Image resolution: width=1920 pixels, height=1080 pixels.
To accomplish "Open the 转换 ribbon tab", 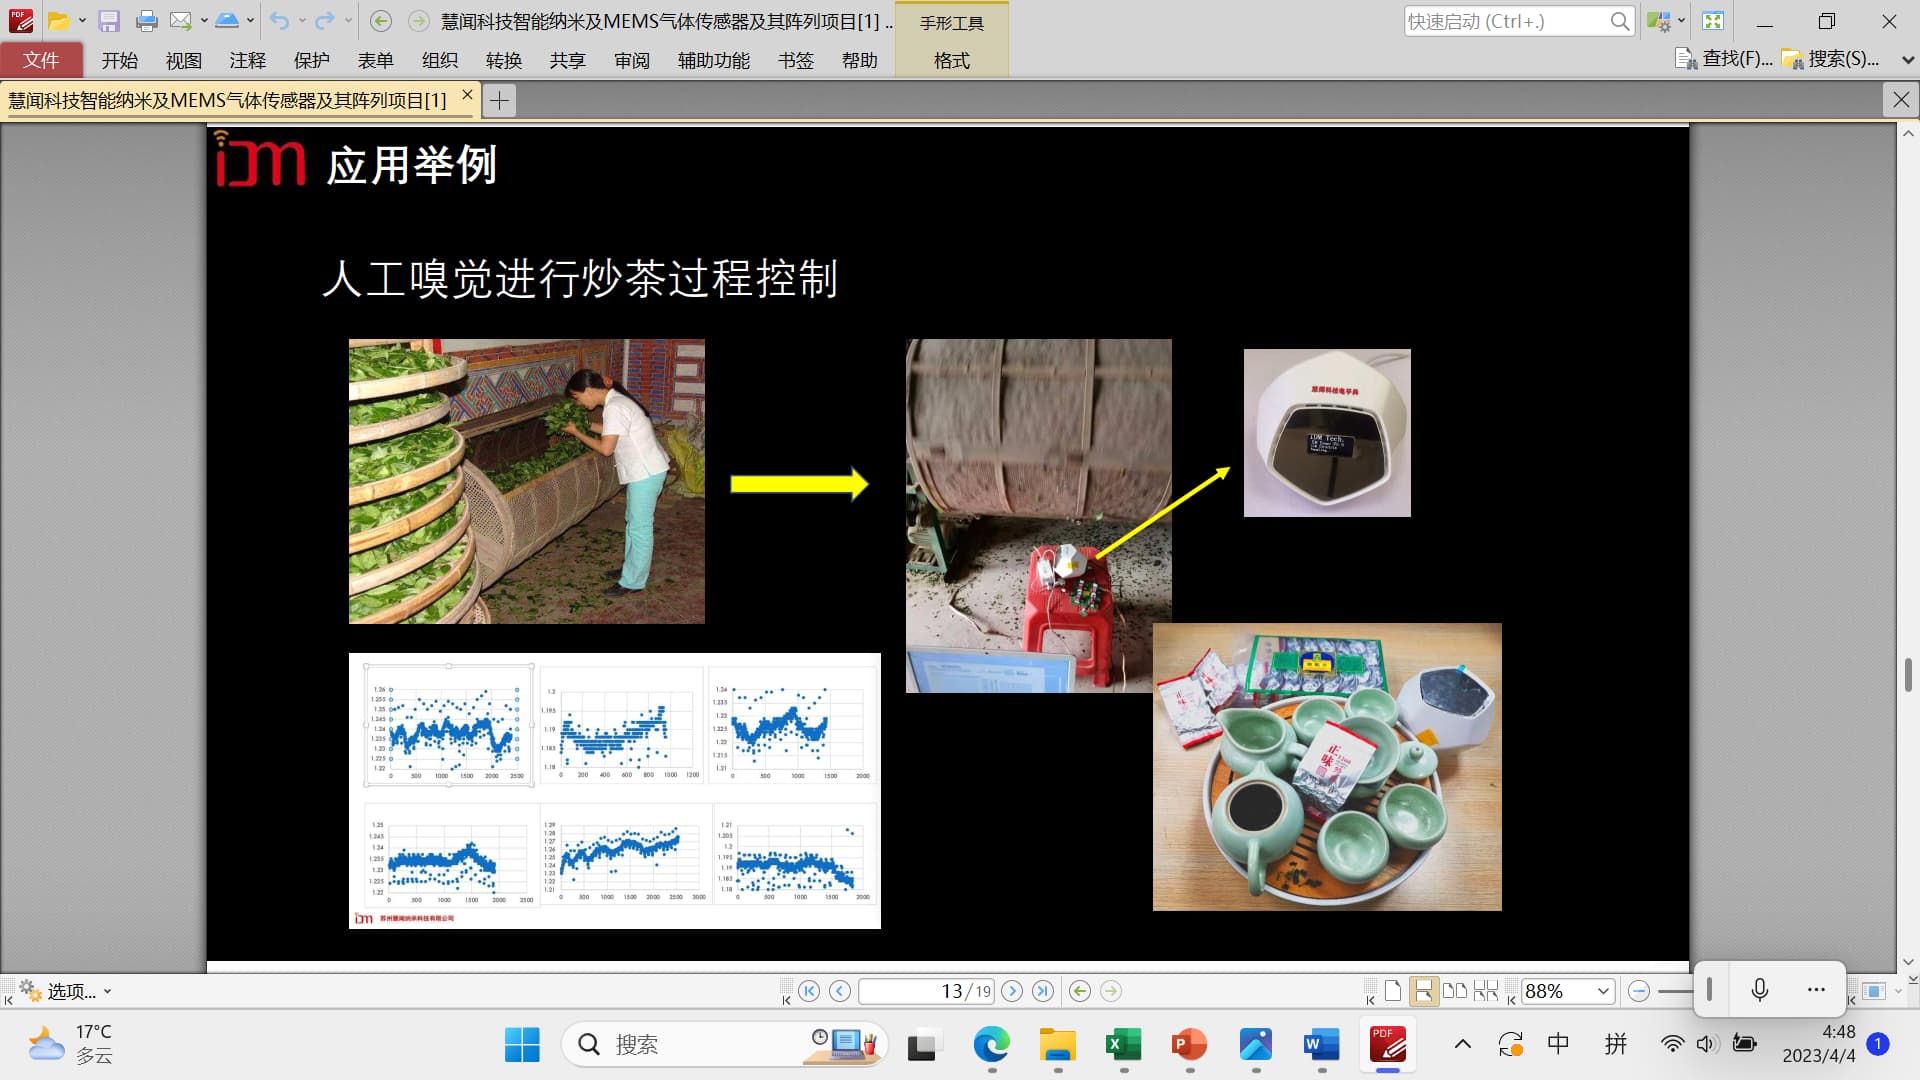I will (503, 60).
